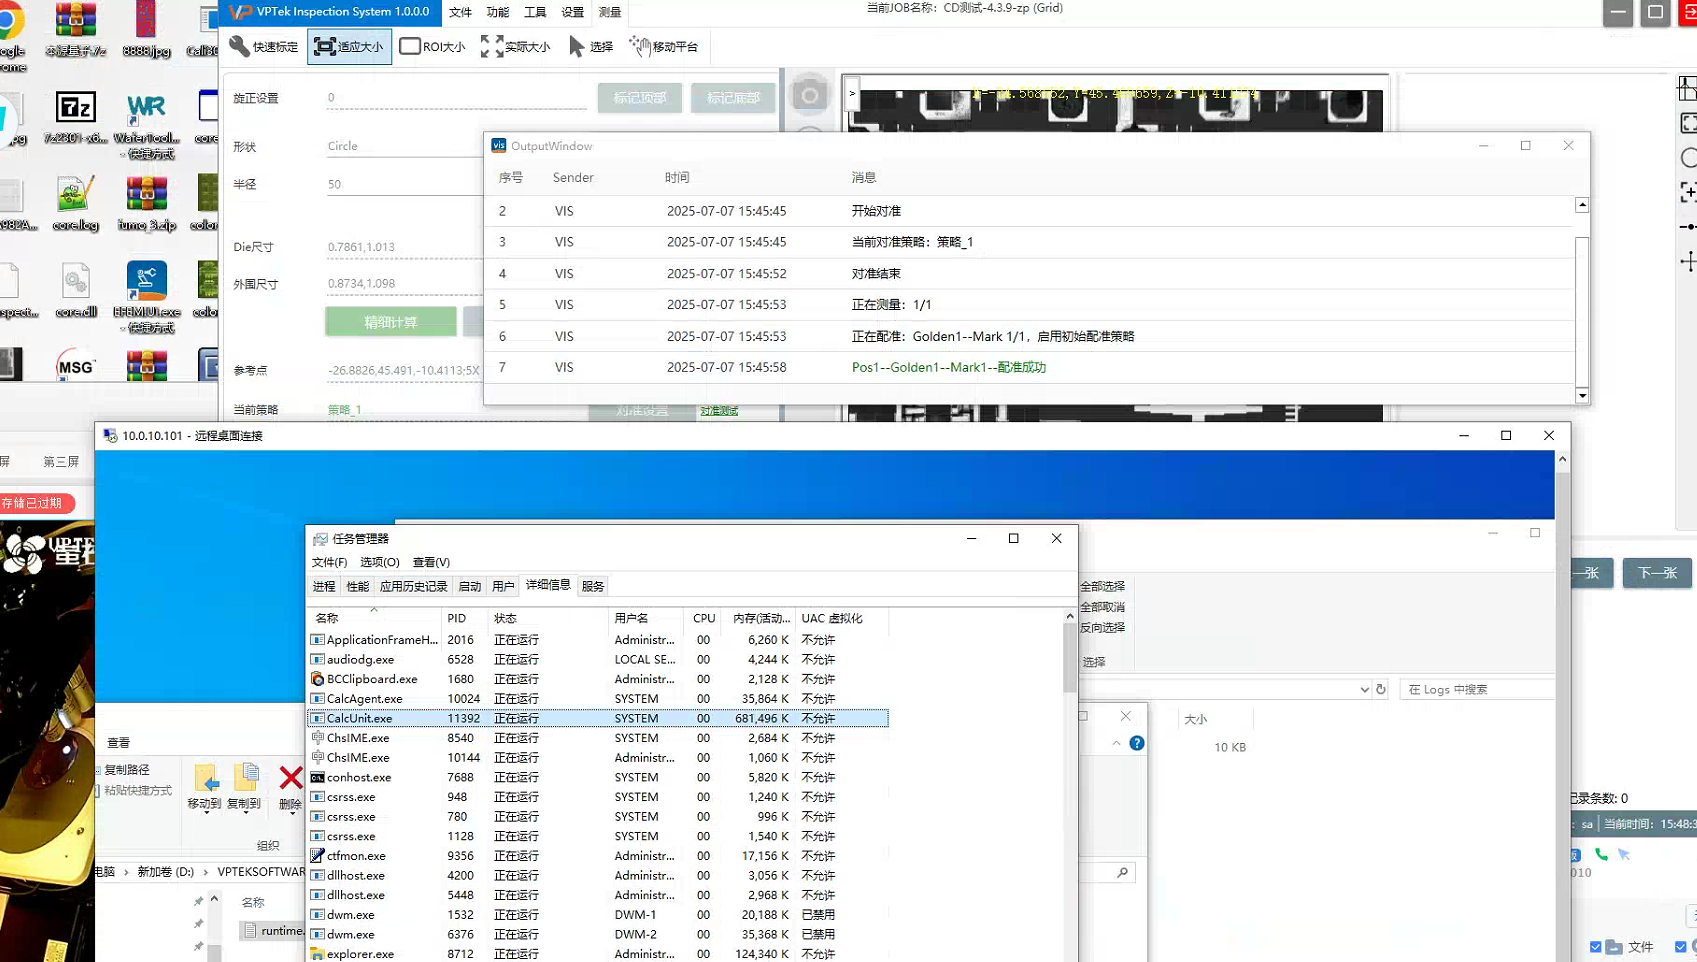1697x962 pixels.
Task: Click the 时间 column header in OutputWindow
Action: click(677, 177)
